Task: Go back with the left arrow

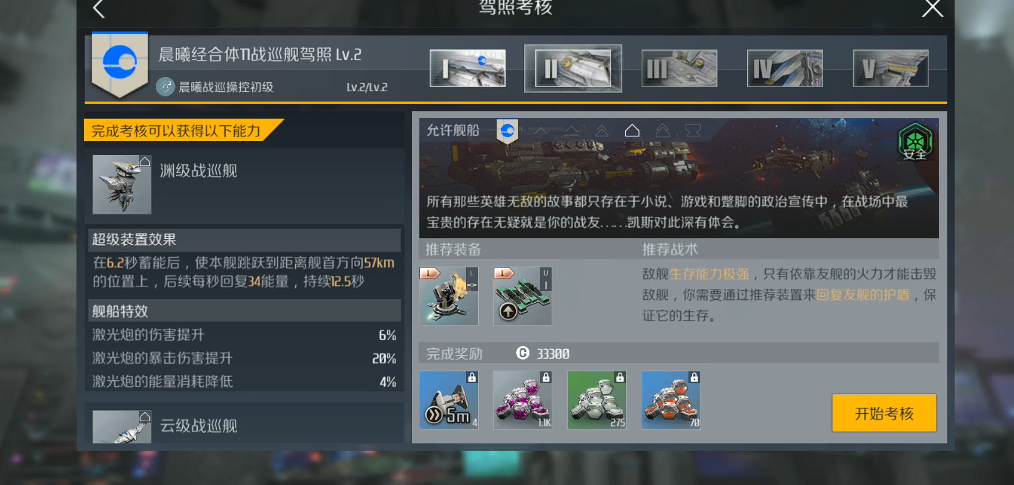Action: [x=98, y=8]
